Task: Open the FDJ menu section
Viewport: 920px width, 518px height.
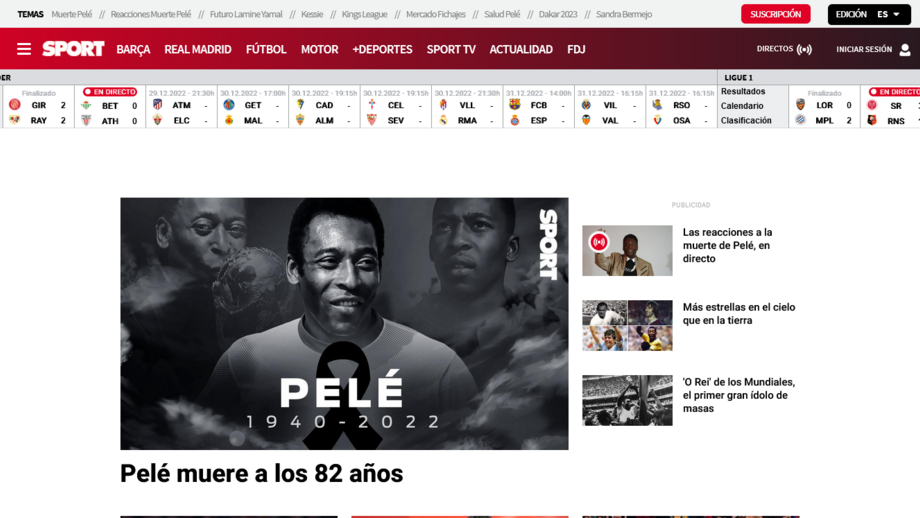Action: [x=576, y=49]
